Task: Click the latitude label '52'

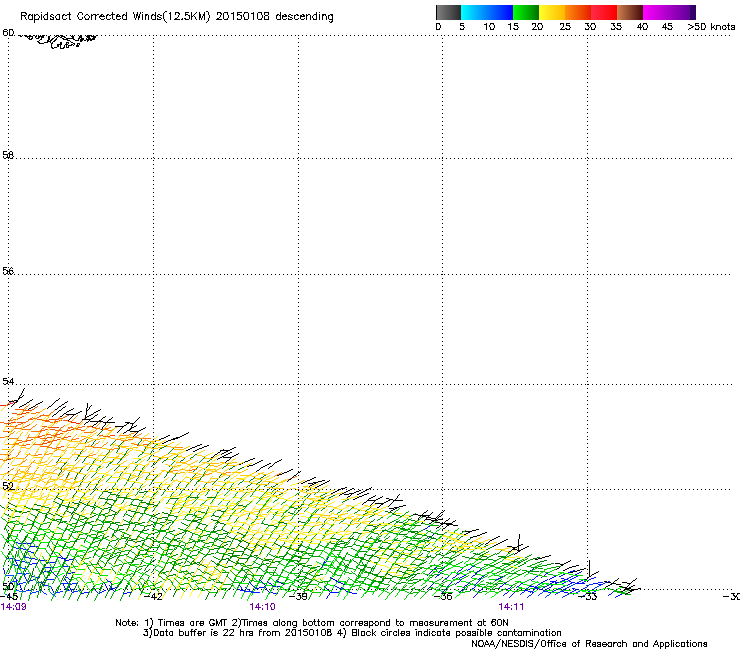Action: 8,486
